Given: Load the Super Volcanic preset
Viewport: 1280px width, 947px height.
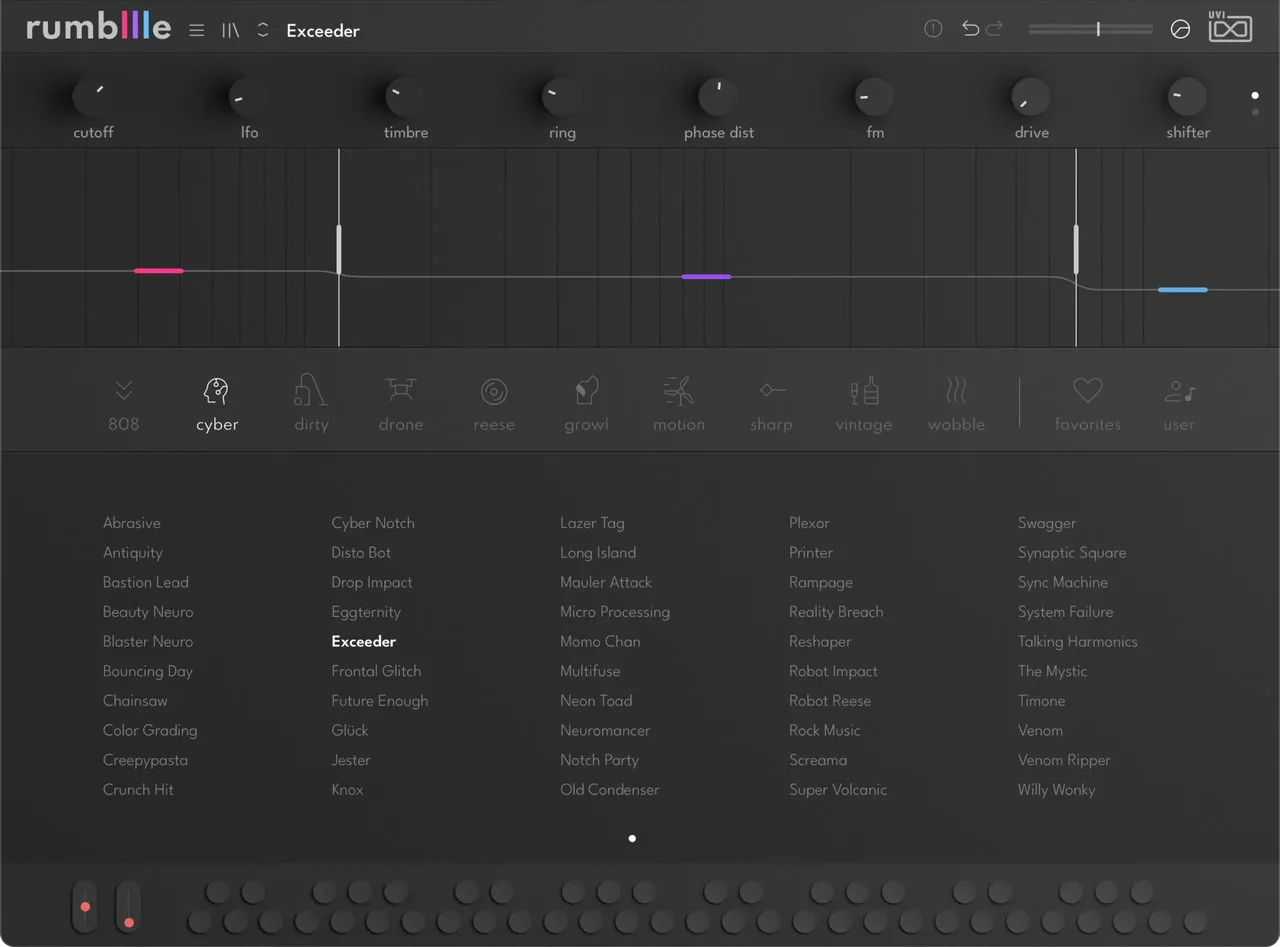Looking at the screenshot, I should coord(838,790).
